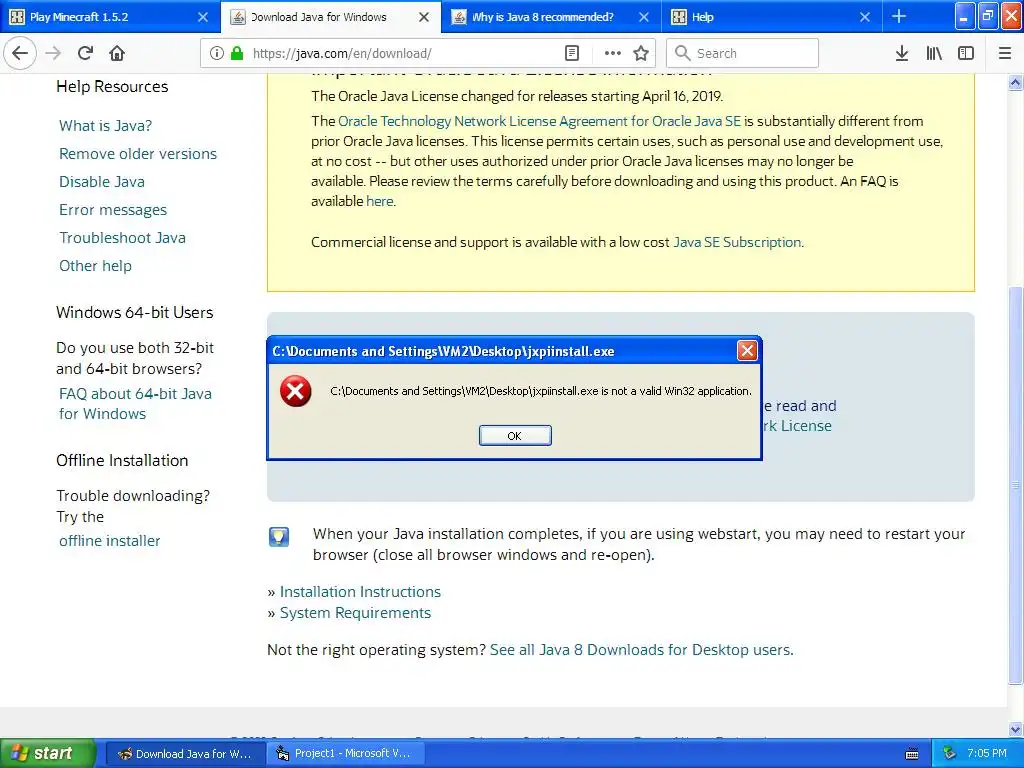This screenshot has height=768, width=1024.
Task: Click the green secure padlock icon
Action: coord(237,53)
